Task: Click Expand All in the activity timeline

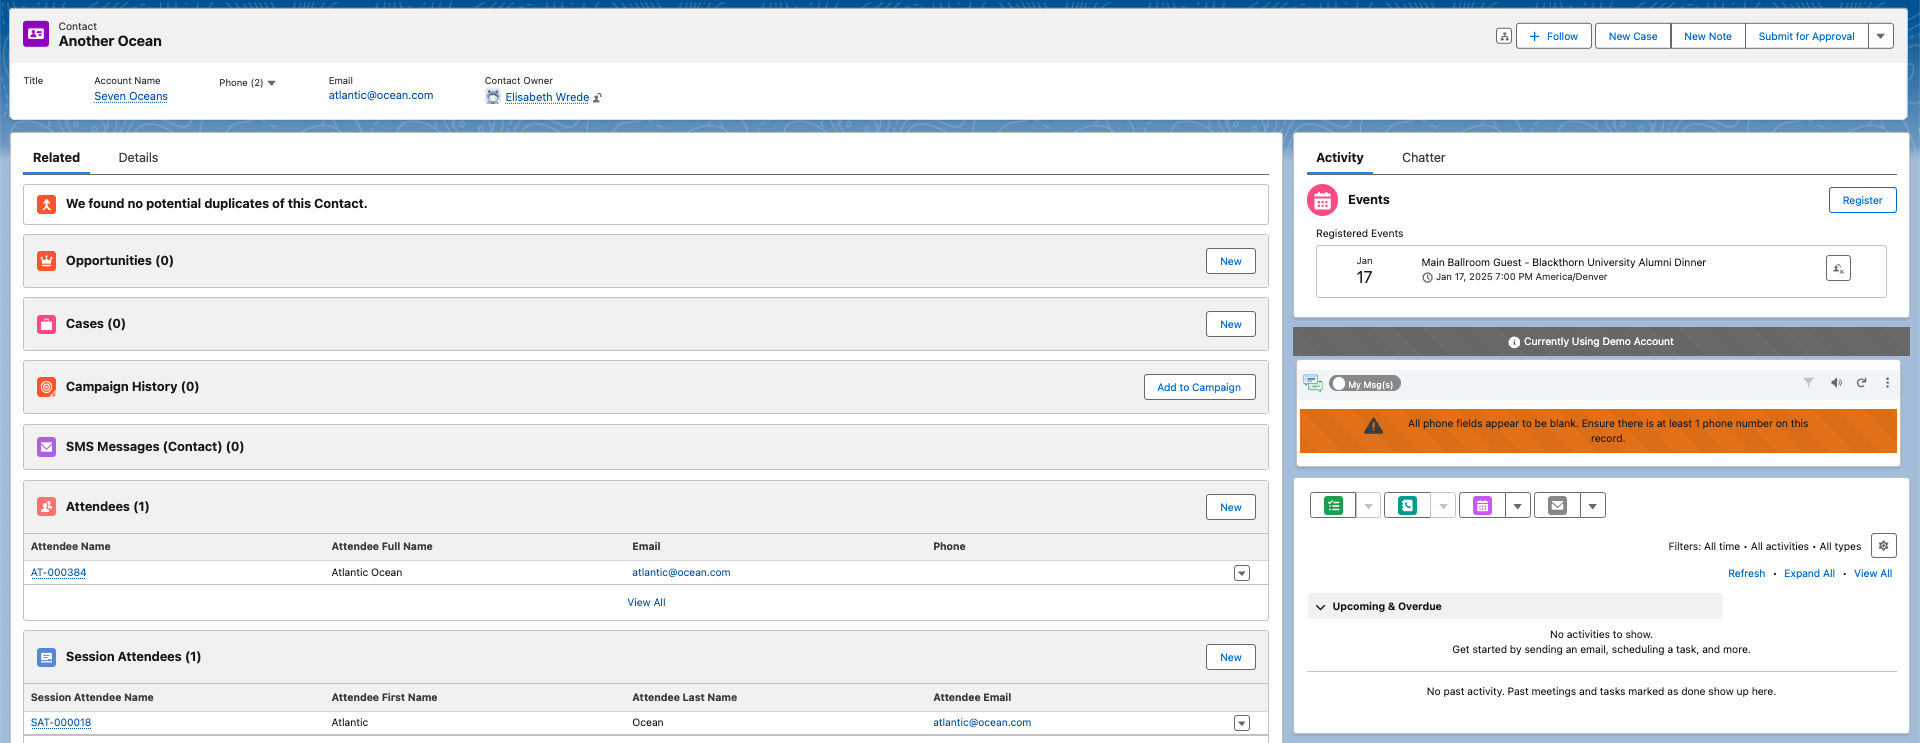Action: click(1809, 574)
